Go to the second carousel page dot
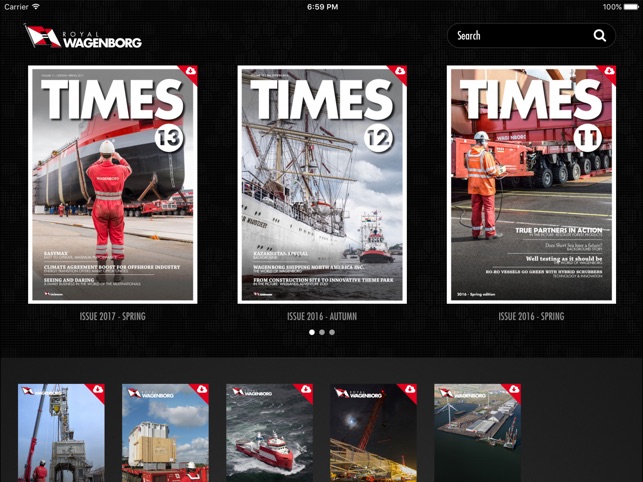Viewport: 643px width, 482px height. pos(322,332)
